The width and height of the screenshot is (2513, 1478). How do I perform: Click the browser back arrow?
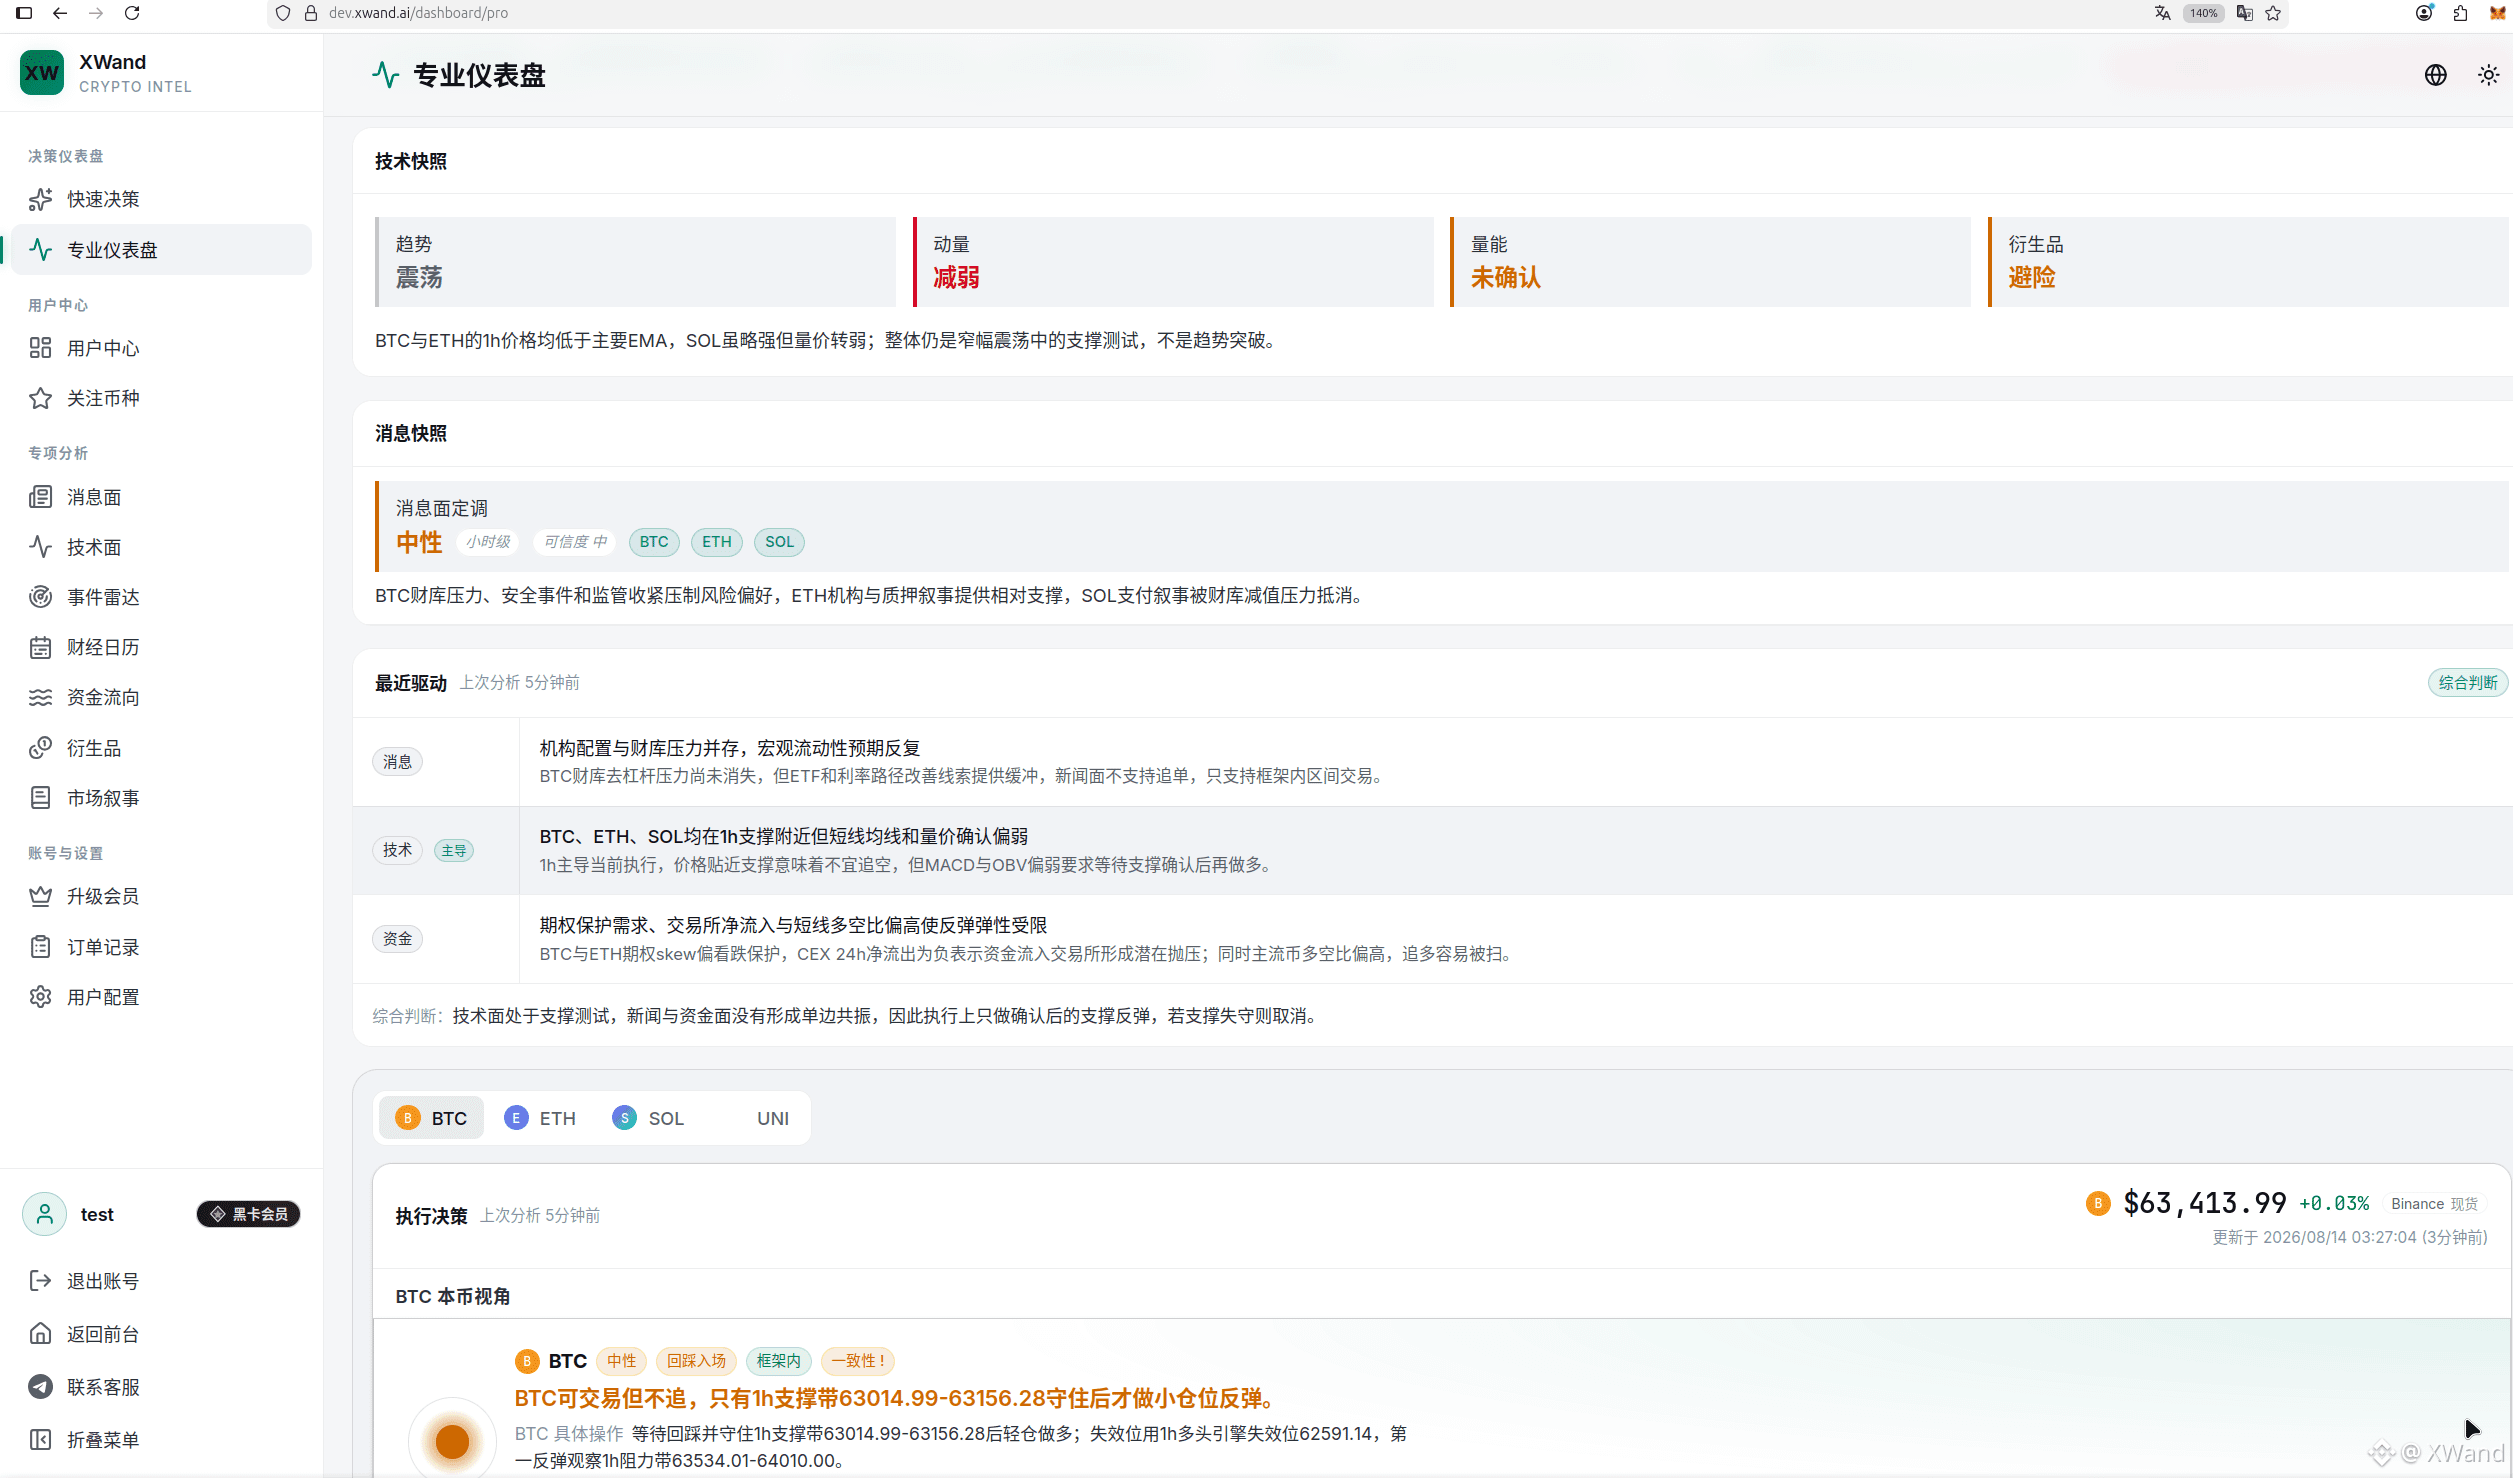pos(60,13)
